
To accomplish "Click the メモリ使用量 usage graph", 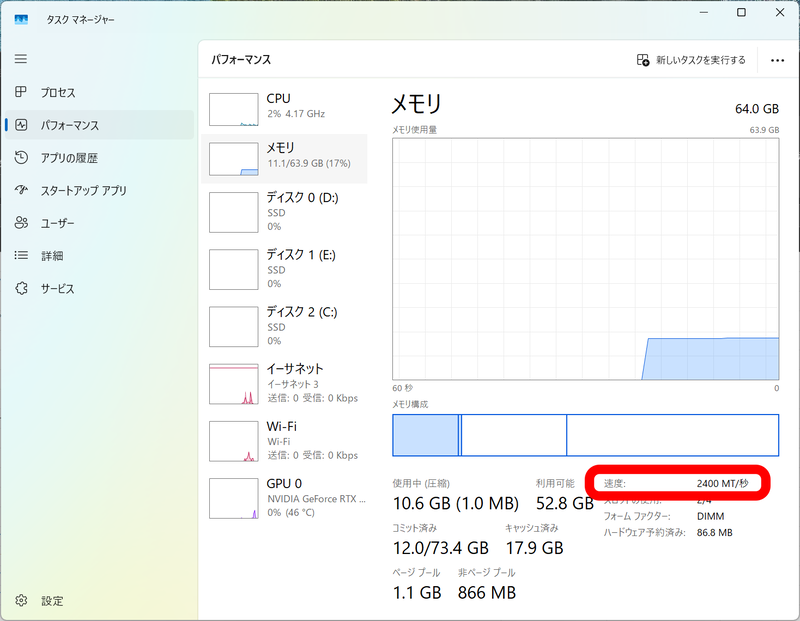I will click(586, 259).
